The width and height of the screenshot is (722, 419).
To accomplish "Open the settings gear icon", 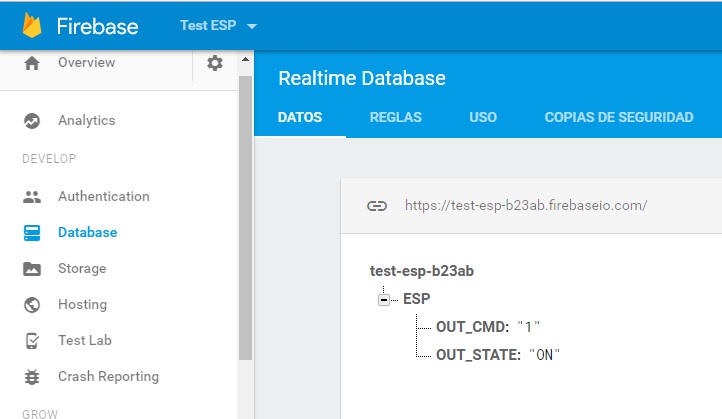I will pos(215,63).
